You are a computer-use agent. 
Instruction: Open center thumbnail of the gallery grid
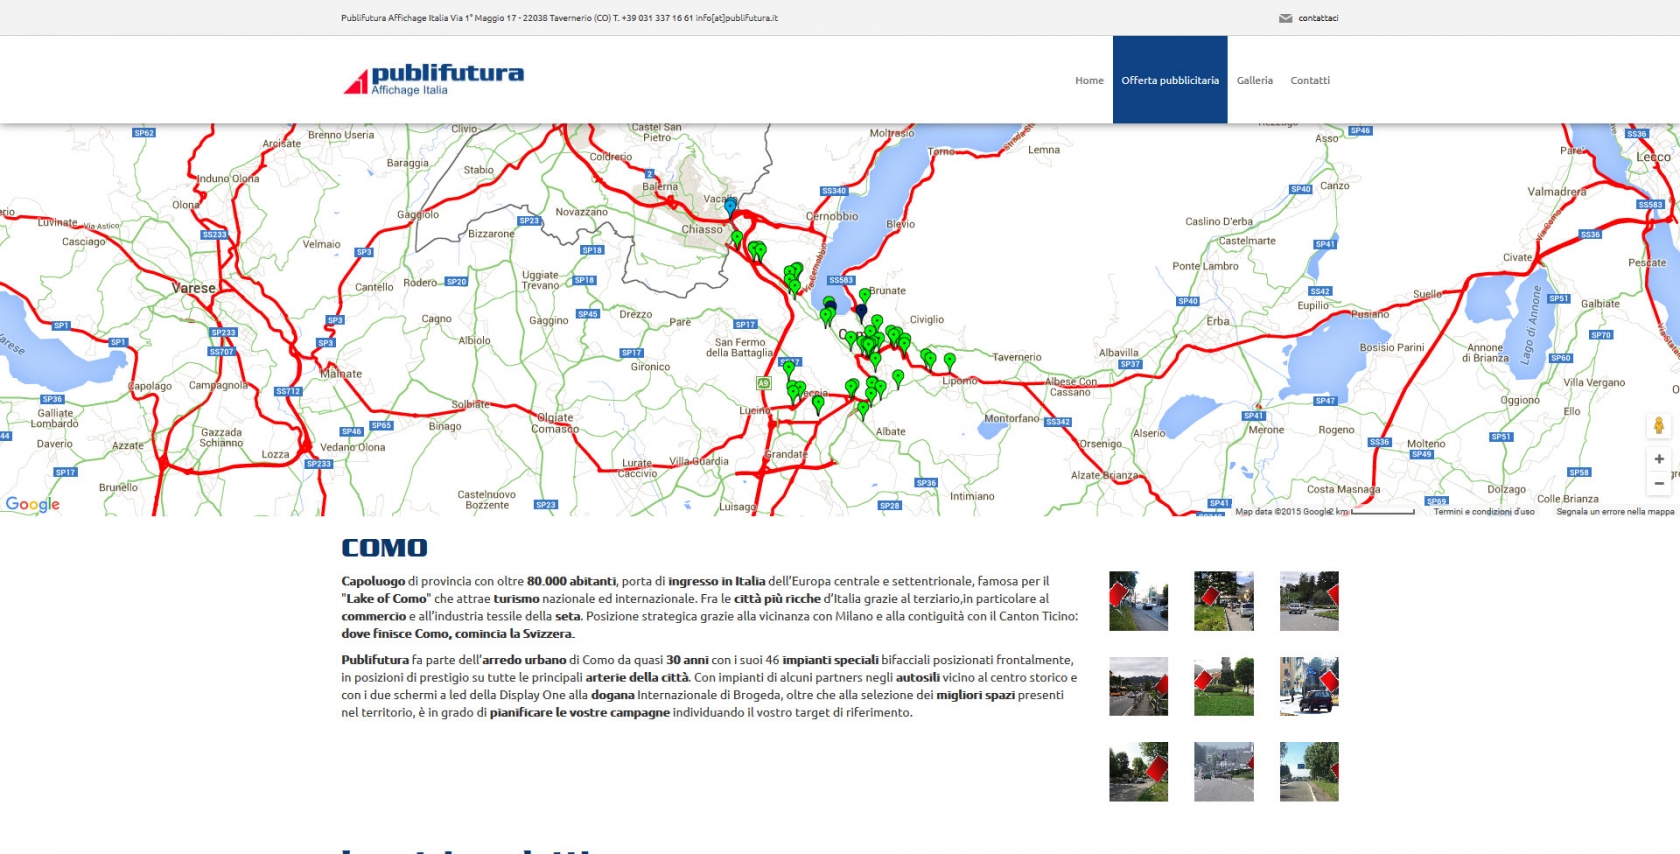(1224, 686)
